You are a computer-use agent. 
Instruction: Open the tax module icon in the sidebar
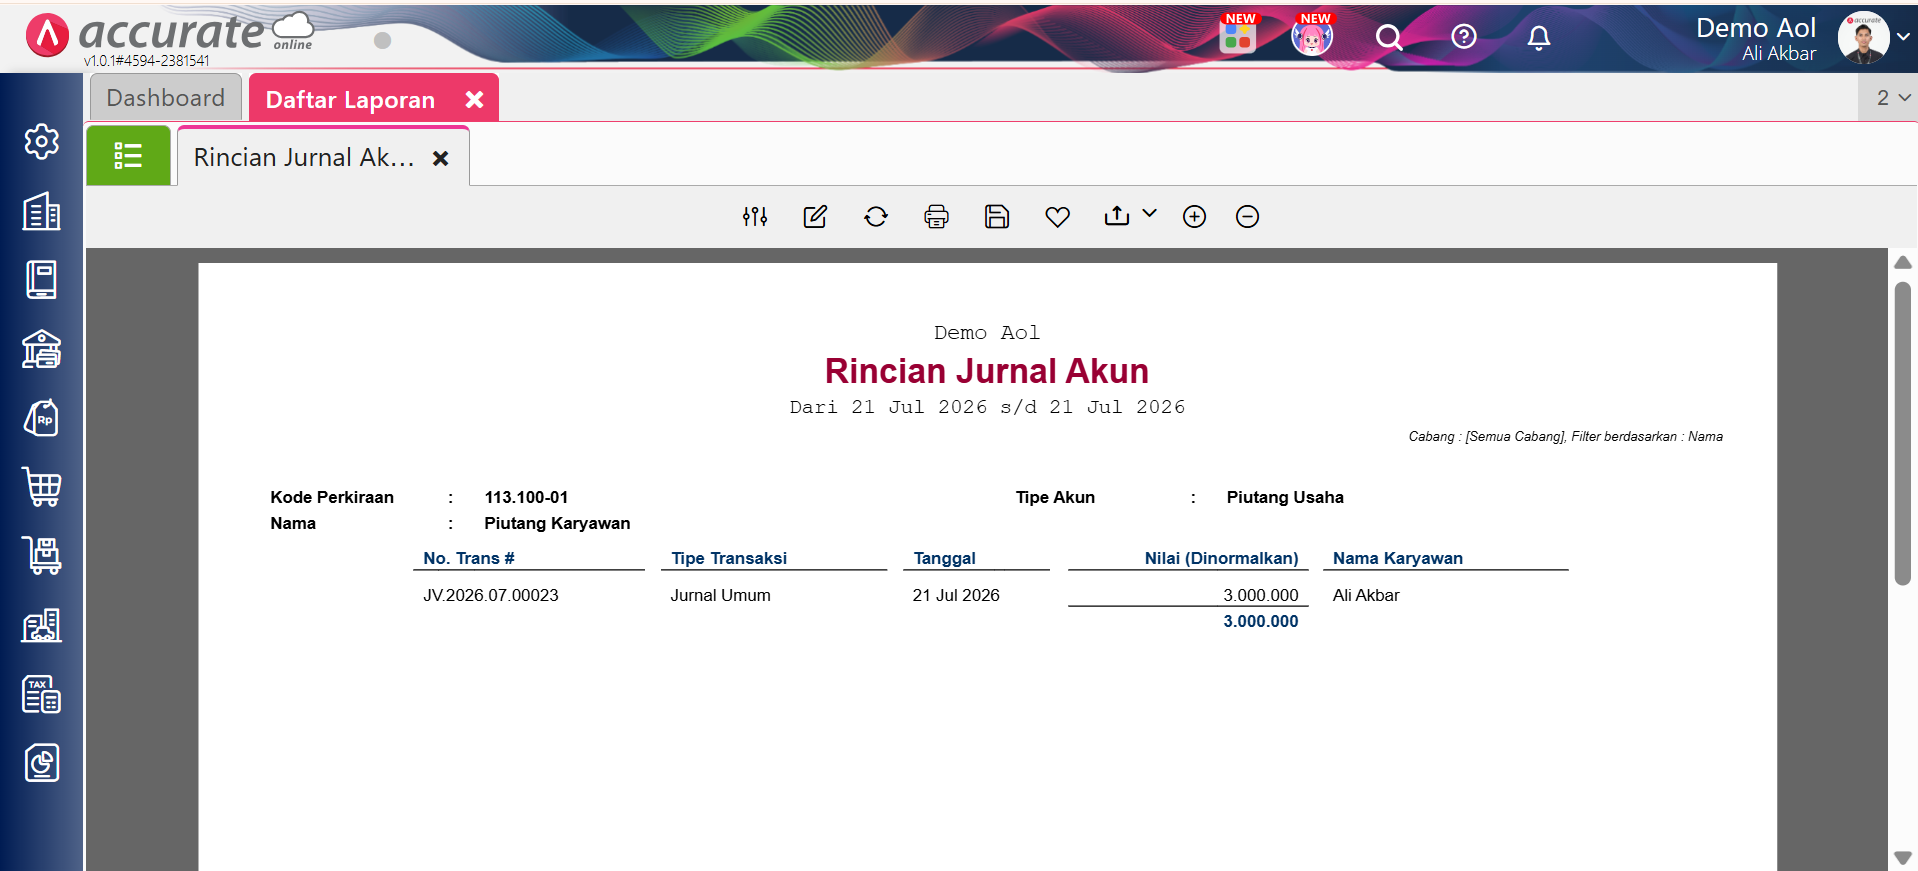(x=41, y=694)
